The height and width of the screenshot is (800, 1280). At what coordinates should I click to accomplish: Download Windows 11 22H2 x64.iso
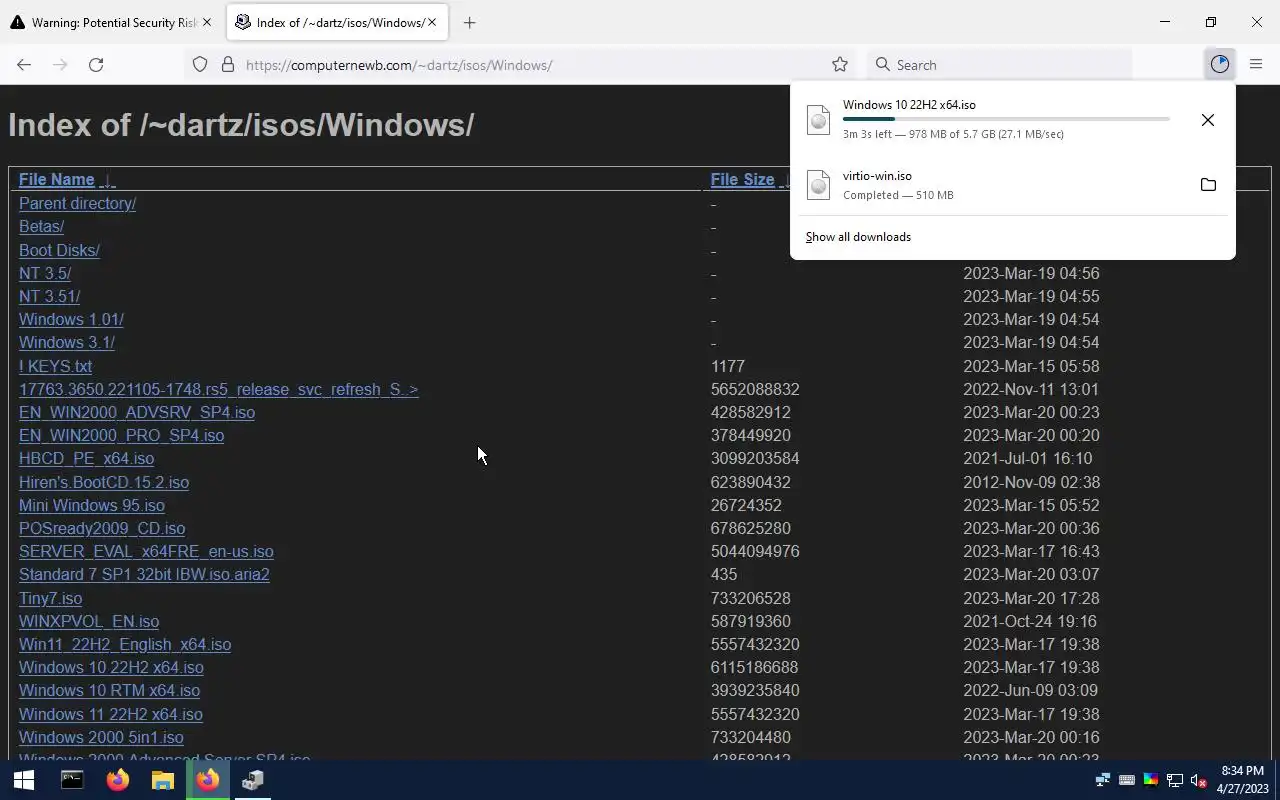[x=111, y=714]
